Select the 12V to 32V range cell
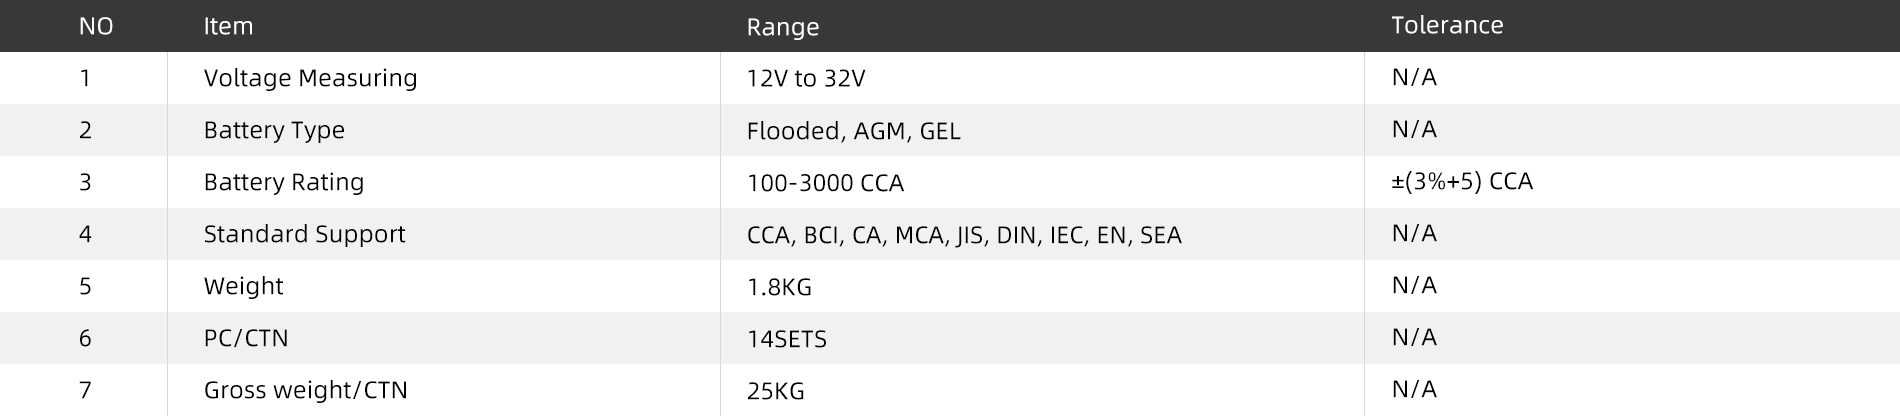1900x416 pixels. click(x=805, y=79)
